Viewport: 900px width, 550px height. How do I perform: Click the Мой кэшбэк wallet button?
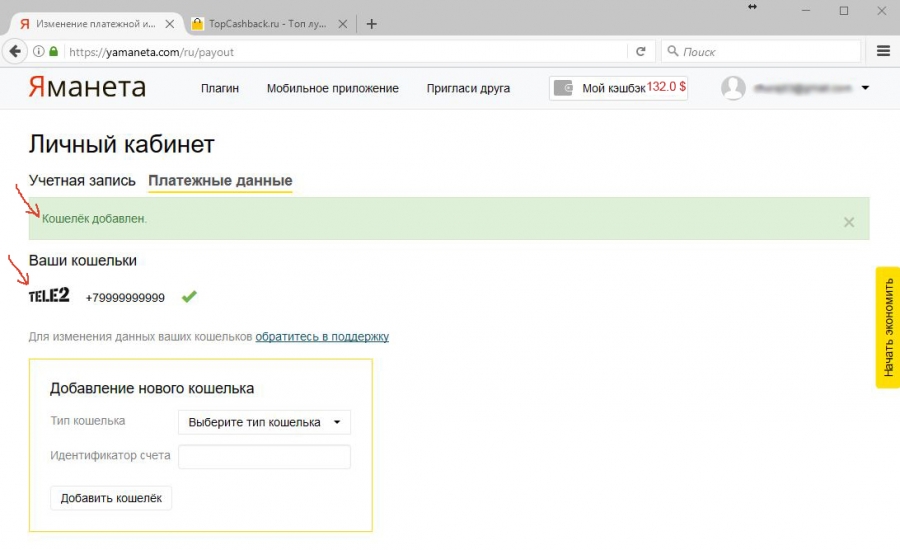(618, 88)
